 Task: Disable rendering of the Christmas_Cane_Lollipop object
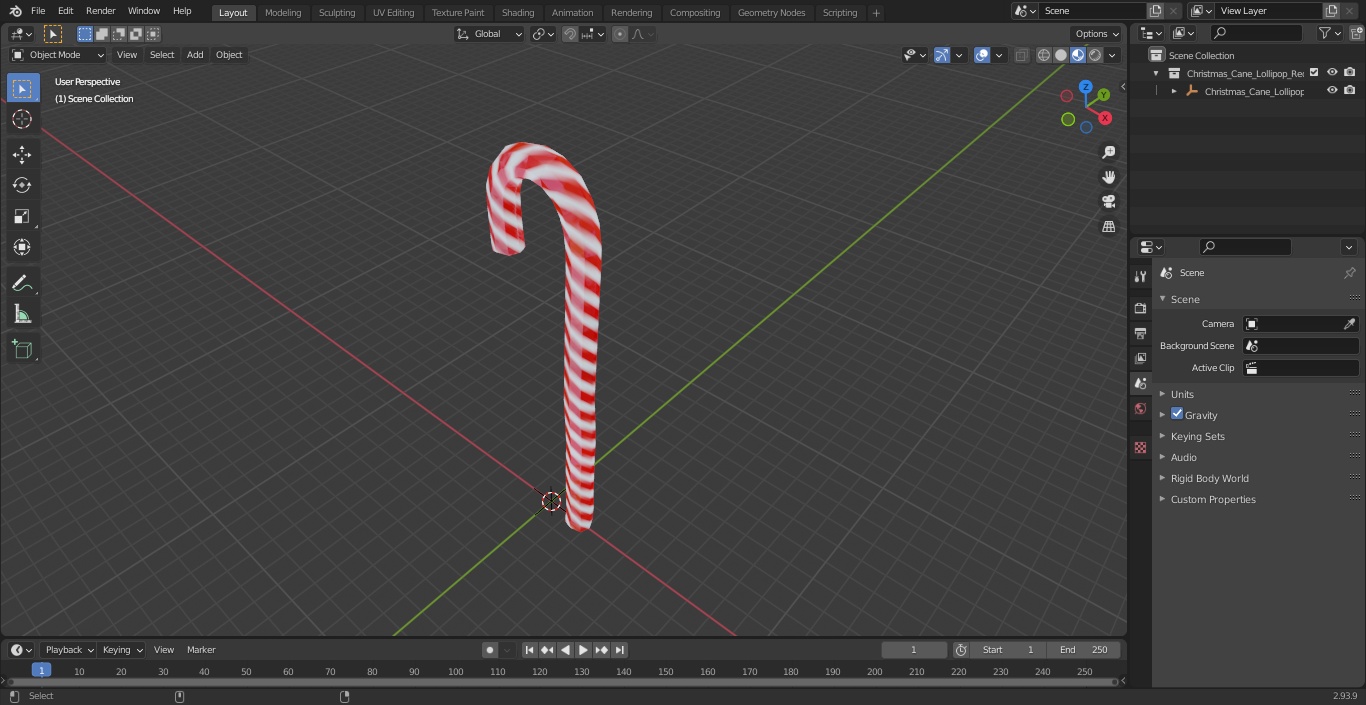[x=1350, y=91]
